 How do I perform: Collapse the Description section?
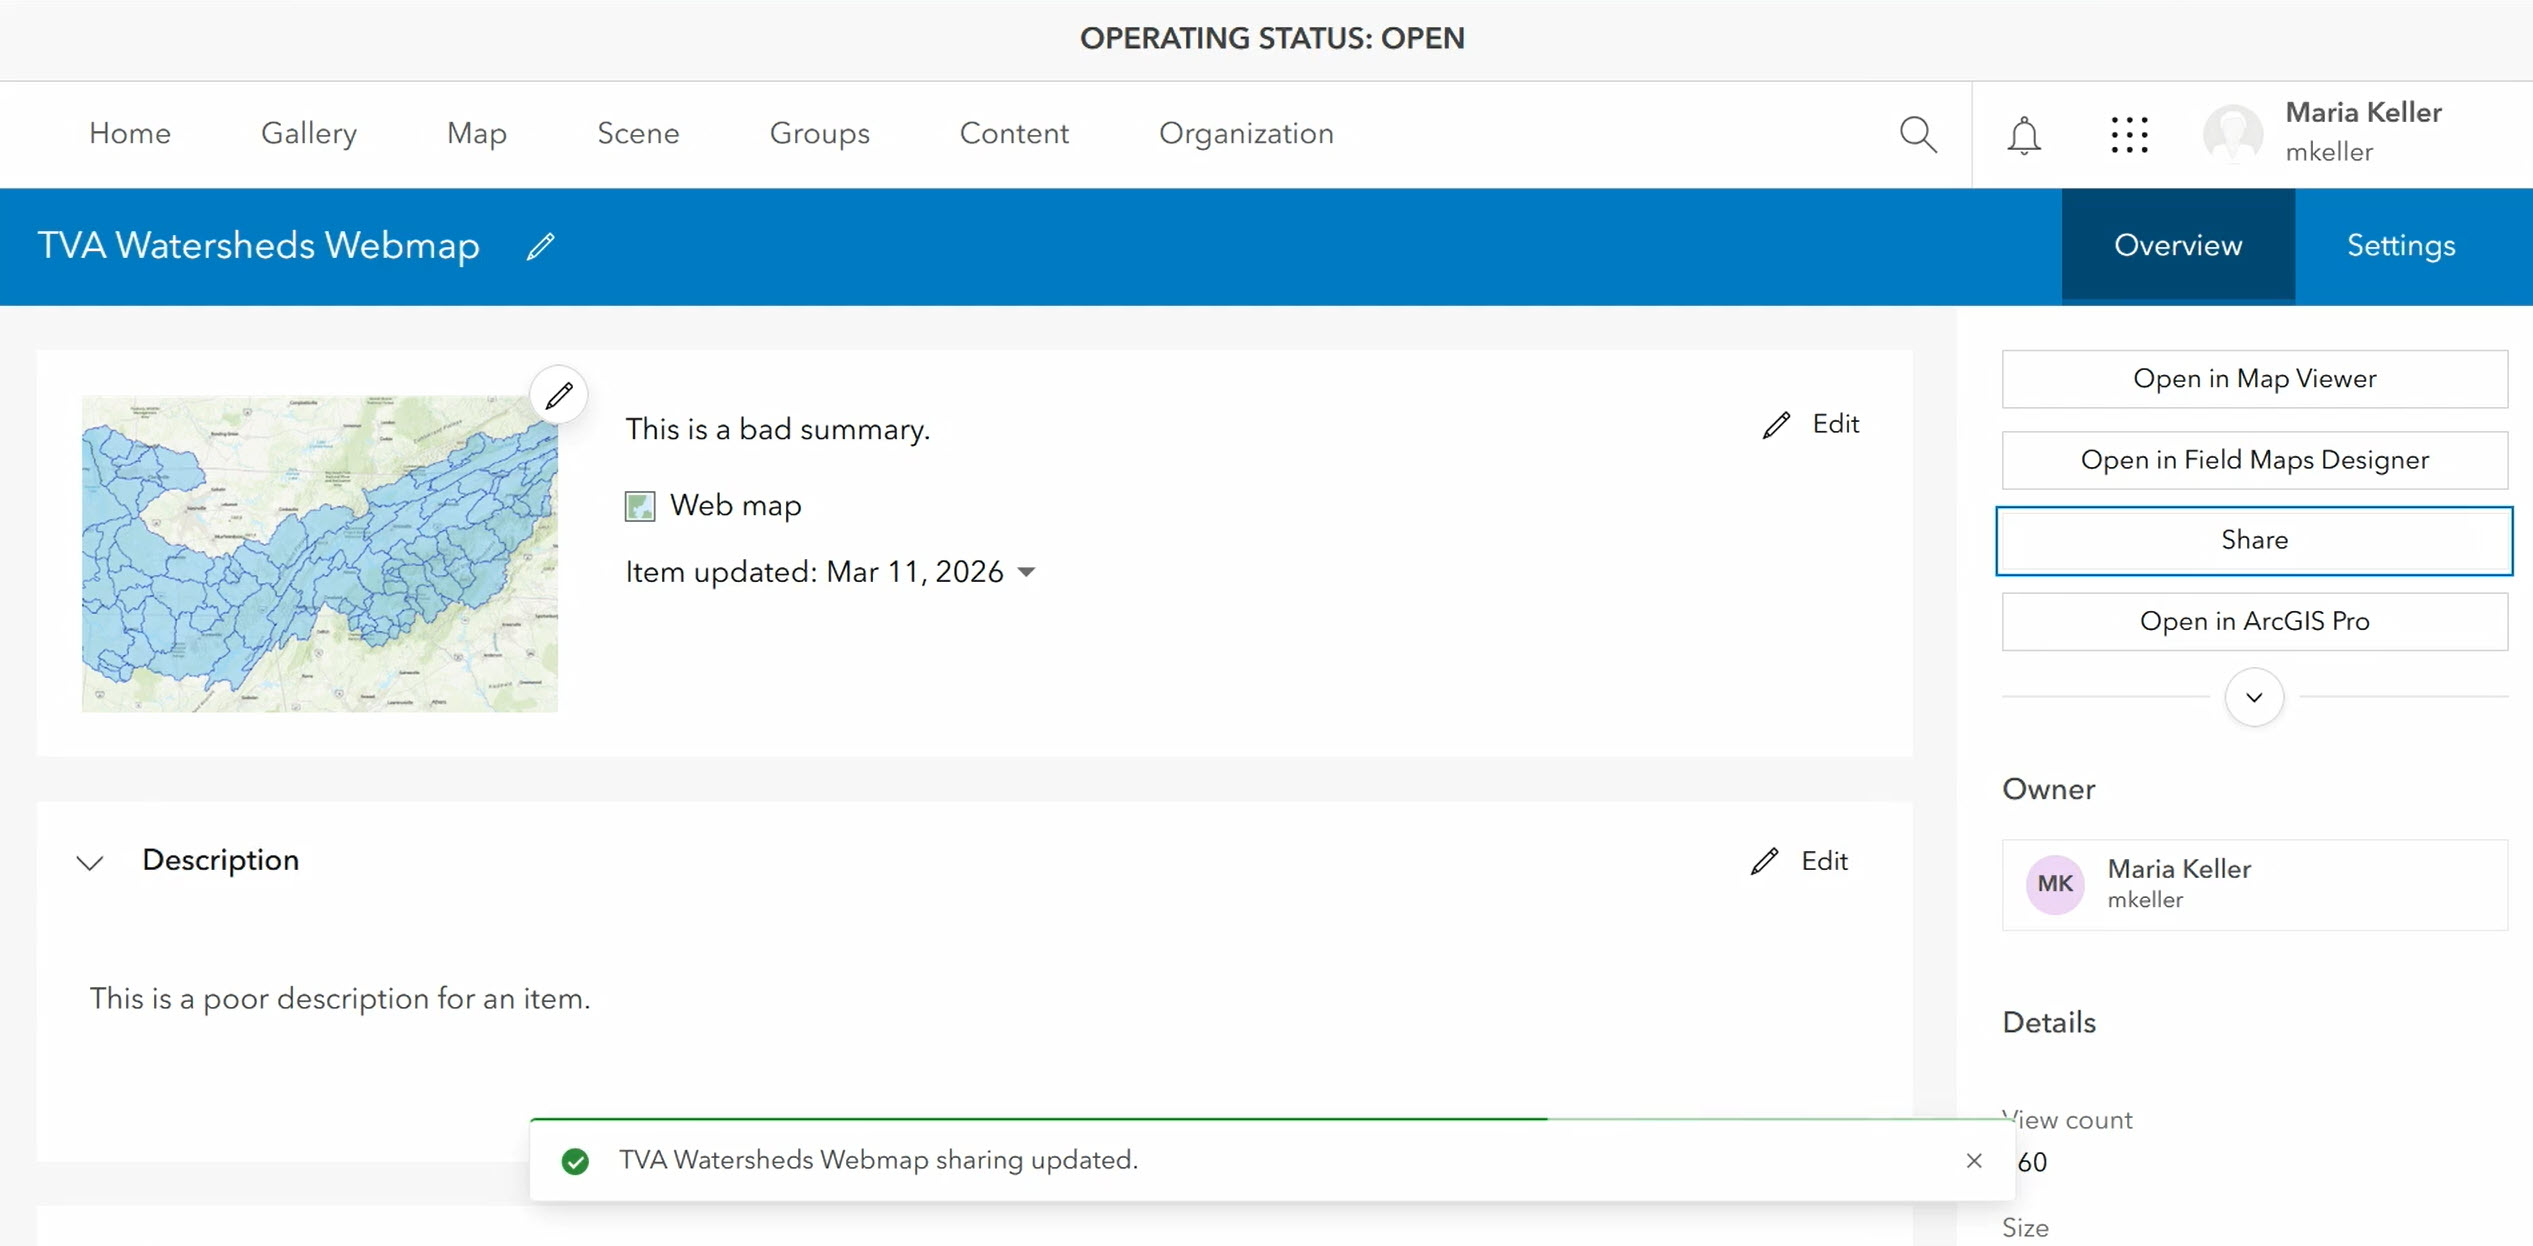pyautogui.click(x=90, y=862)
